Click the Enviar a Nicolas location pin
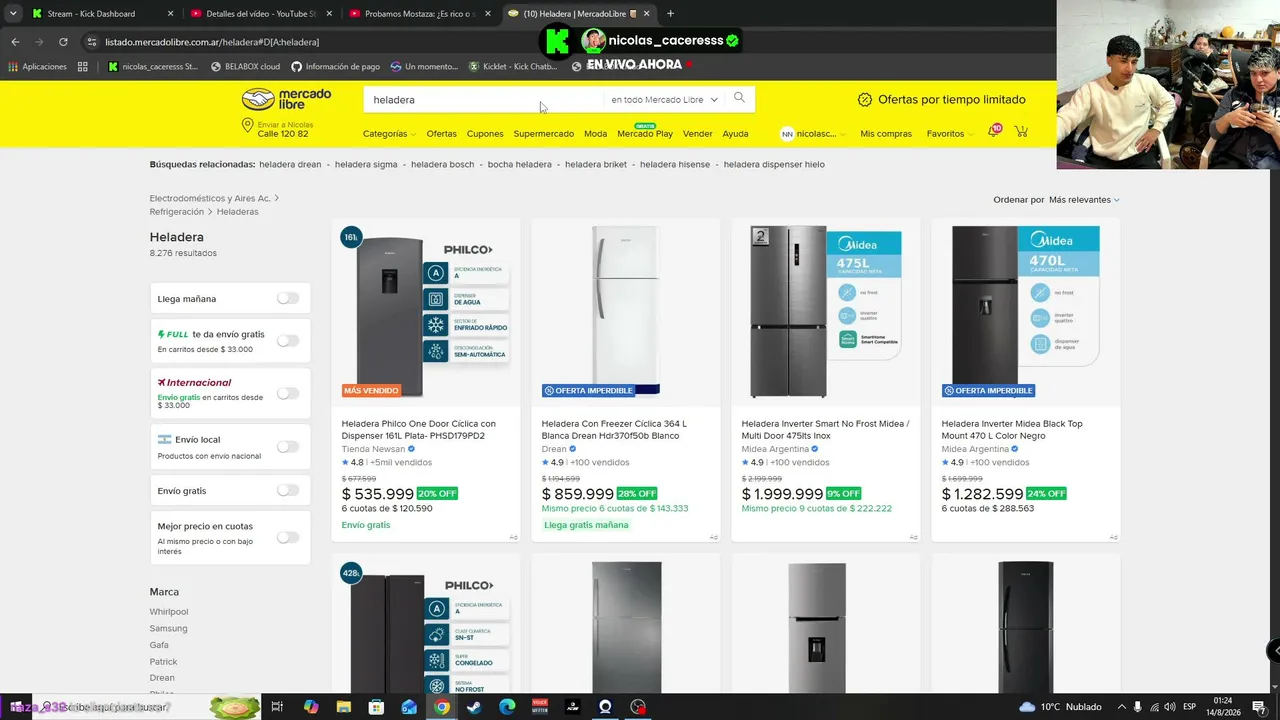Image resolution: width=1280 pixels, height=720 pixels. [x=247, y=126]
